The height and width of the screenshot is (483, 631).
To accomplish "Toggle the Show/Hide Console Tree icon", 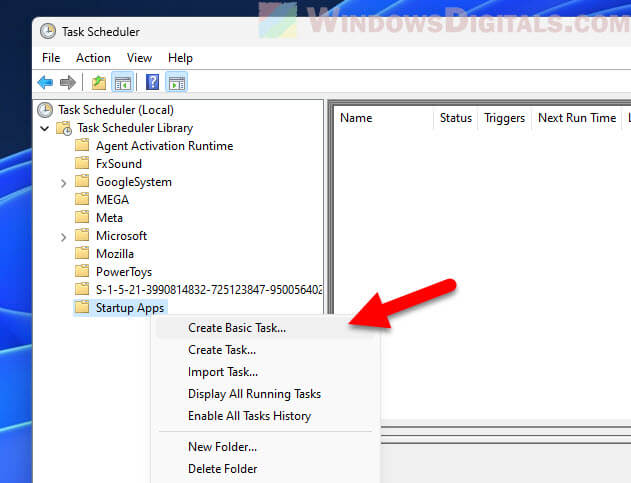I will pos(122,83).
